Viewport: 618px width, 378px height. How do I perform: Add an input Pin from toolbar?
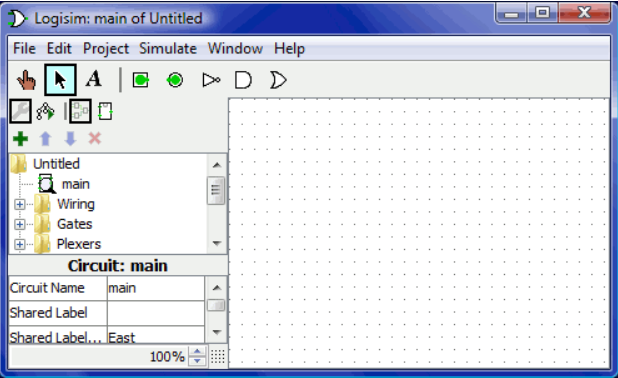pyautogui.click(x=141, y=80)
